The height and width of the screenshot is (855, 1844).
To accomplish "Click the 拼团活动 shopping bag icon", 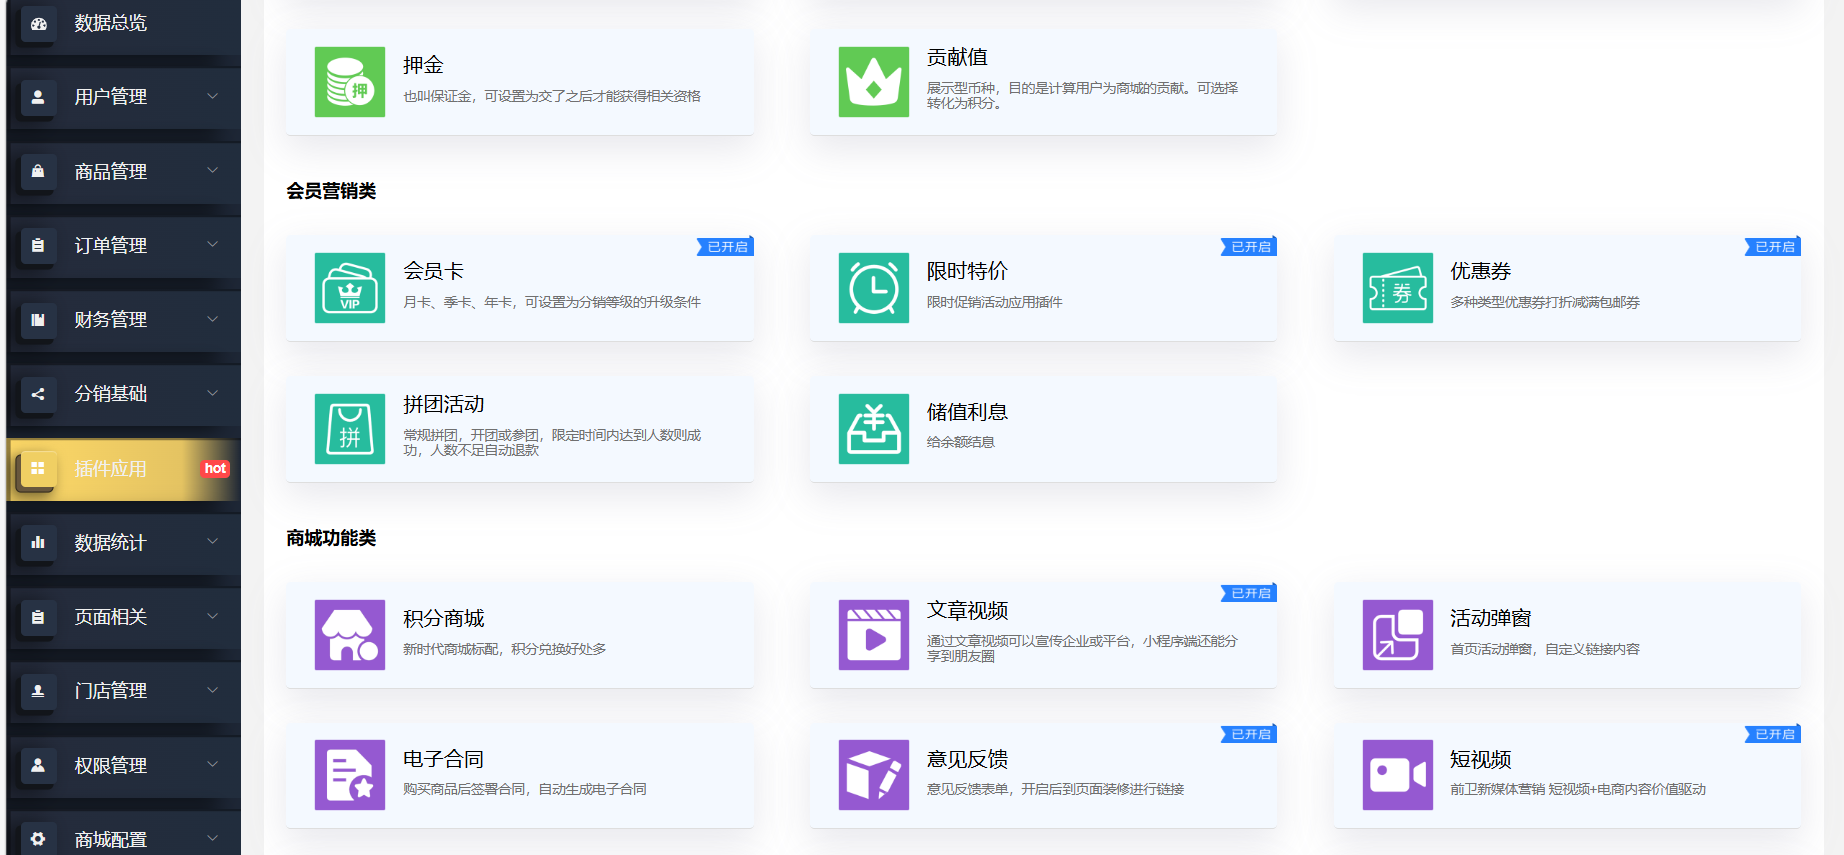I will point(350,429).
